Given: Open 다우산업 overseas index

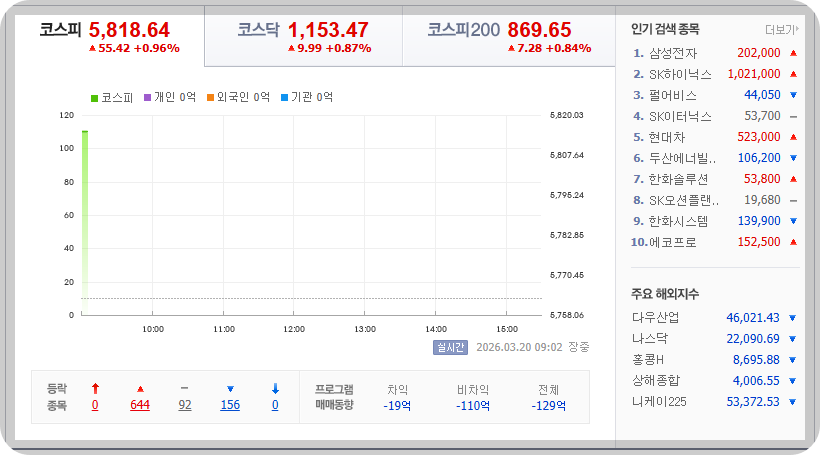Looking at the screenshot, I should (x=655, y=317).
